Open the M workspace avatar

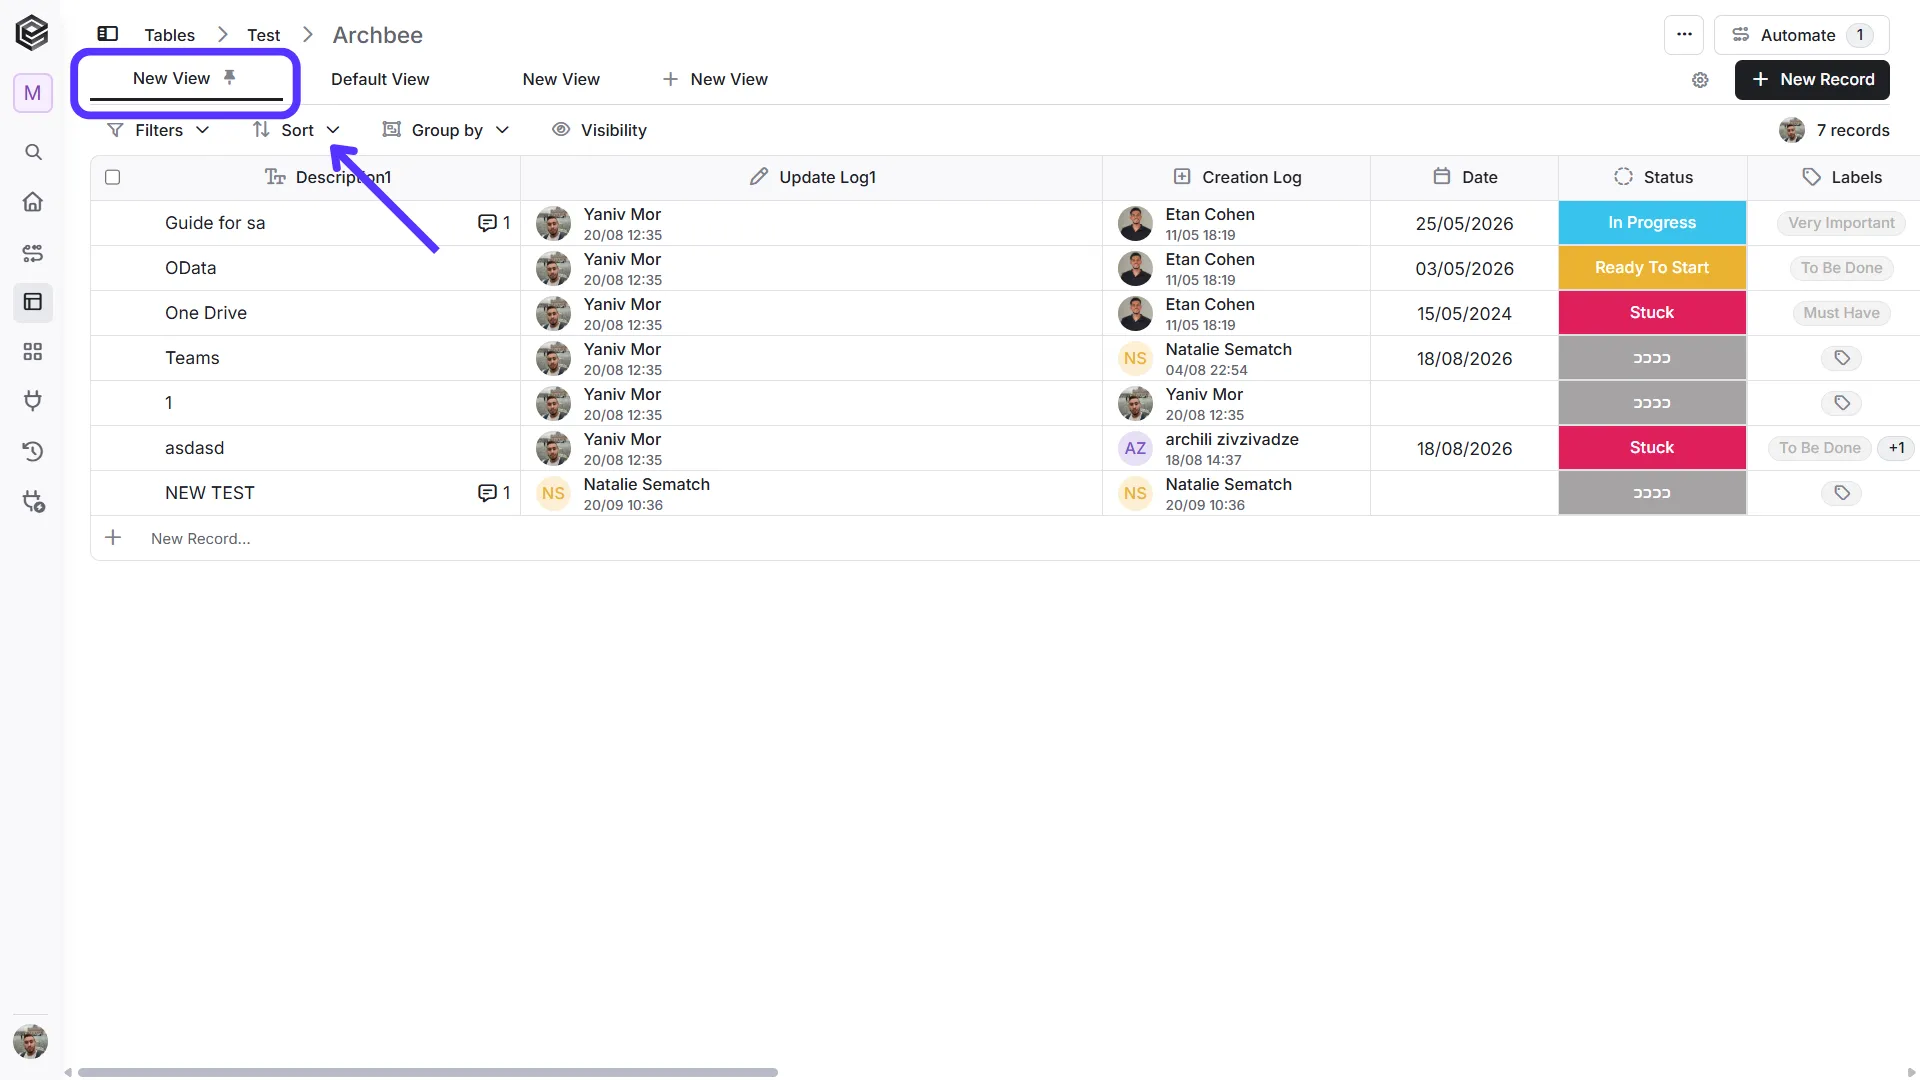coord(33,93)
